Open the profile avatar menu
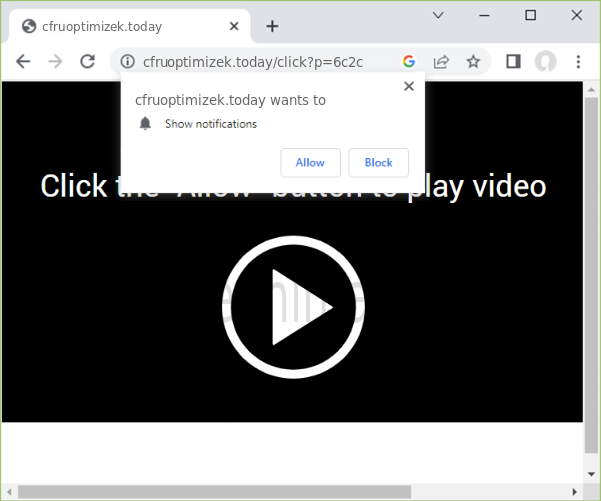The height and width of the screenshot is (501, 601). pyautogui.click(x=545, y=61)
